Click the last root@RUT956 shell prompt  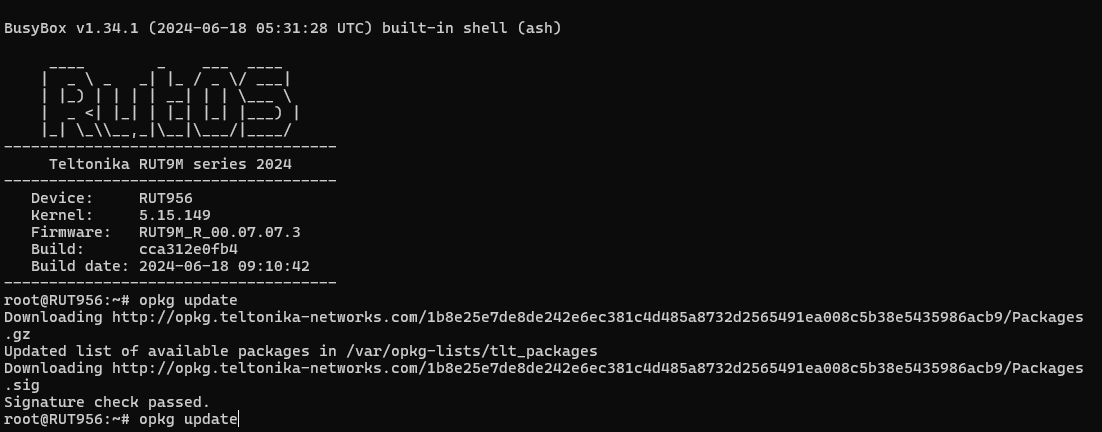(66, 419)
